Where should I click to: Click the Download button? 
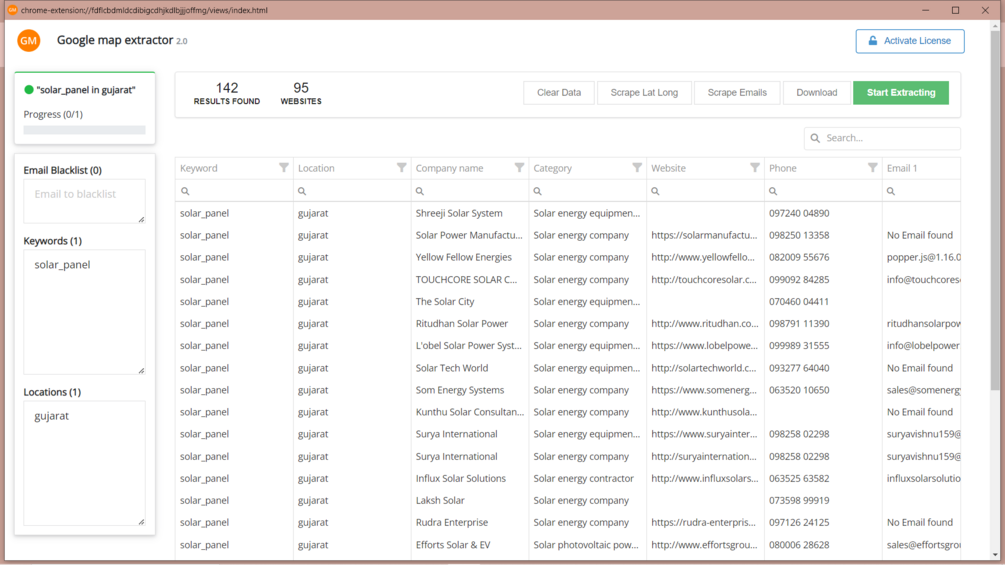click(x=817, y=93)
